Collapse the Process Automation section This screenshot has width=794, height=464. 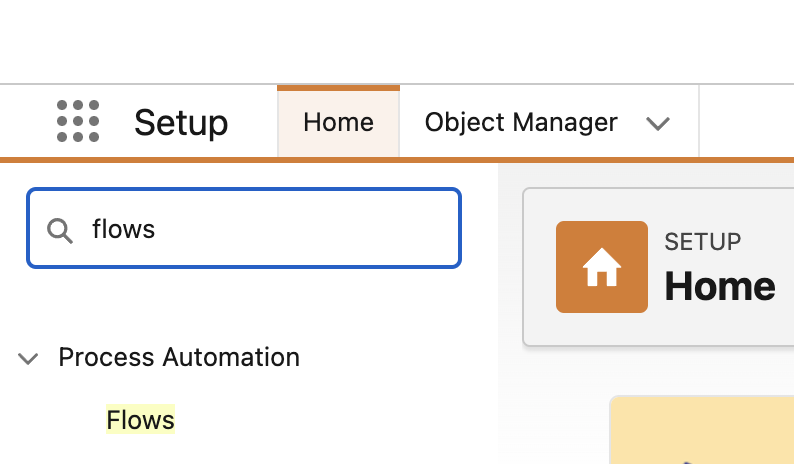(29, 358)
